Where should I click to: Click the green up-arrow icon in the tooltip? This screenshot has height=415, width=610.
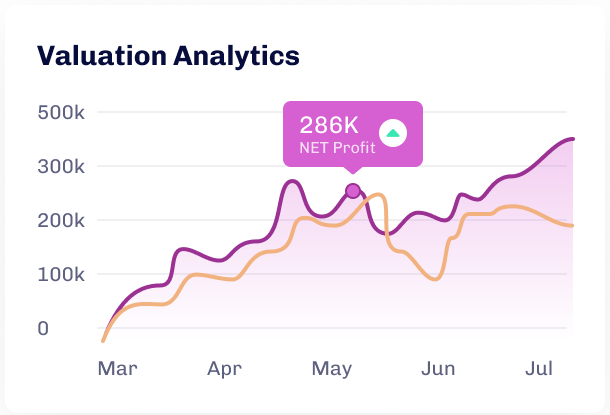(393, 132)
